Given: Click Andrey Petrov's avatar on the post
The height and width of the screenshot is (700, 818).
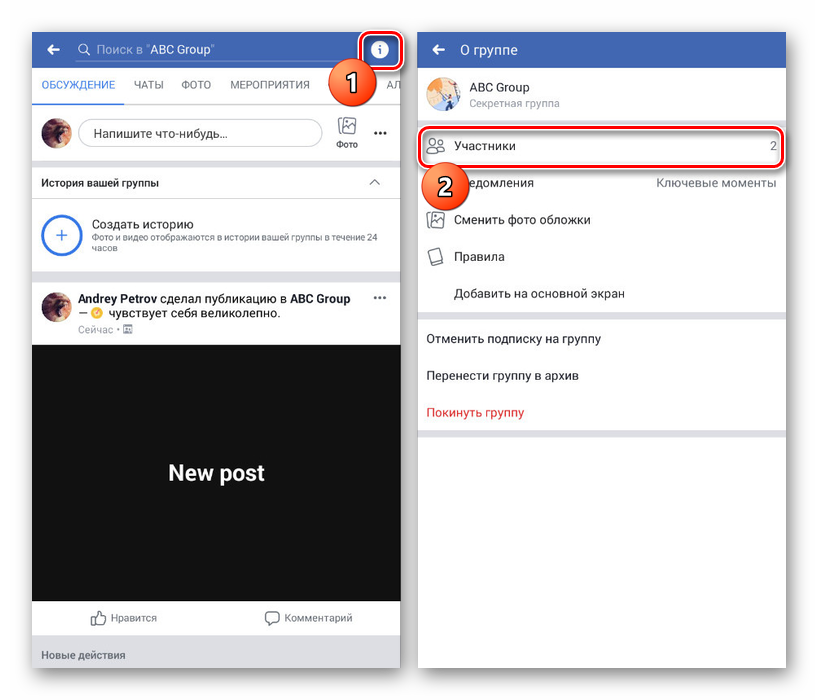Looking at the screenshot, I should click(56, 307).
